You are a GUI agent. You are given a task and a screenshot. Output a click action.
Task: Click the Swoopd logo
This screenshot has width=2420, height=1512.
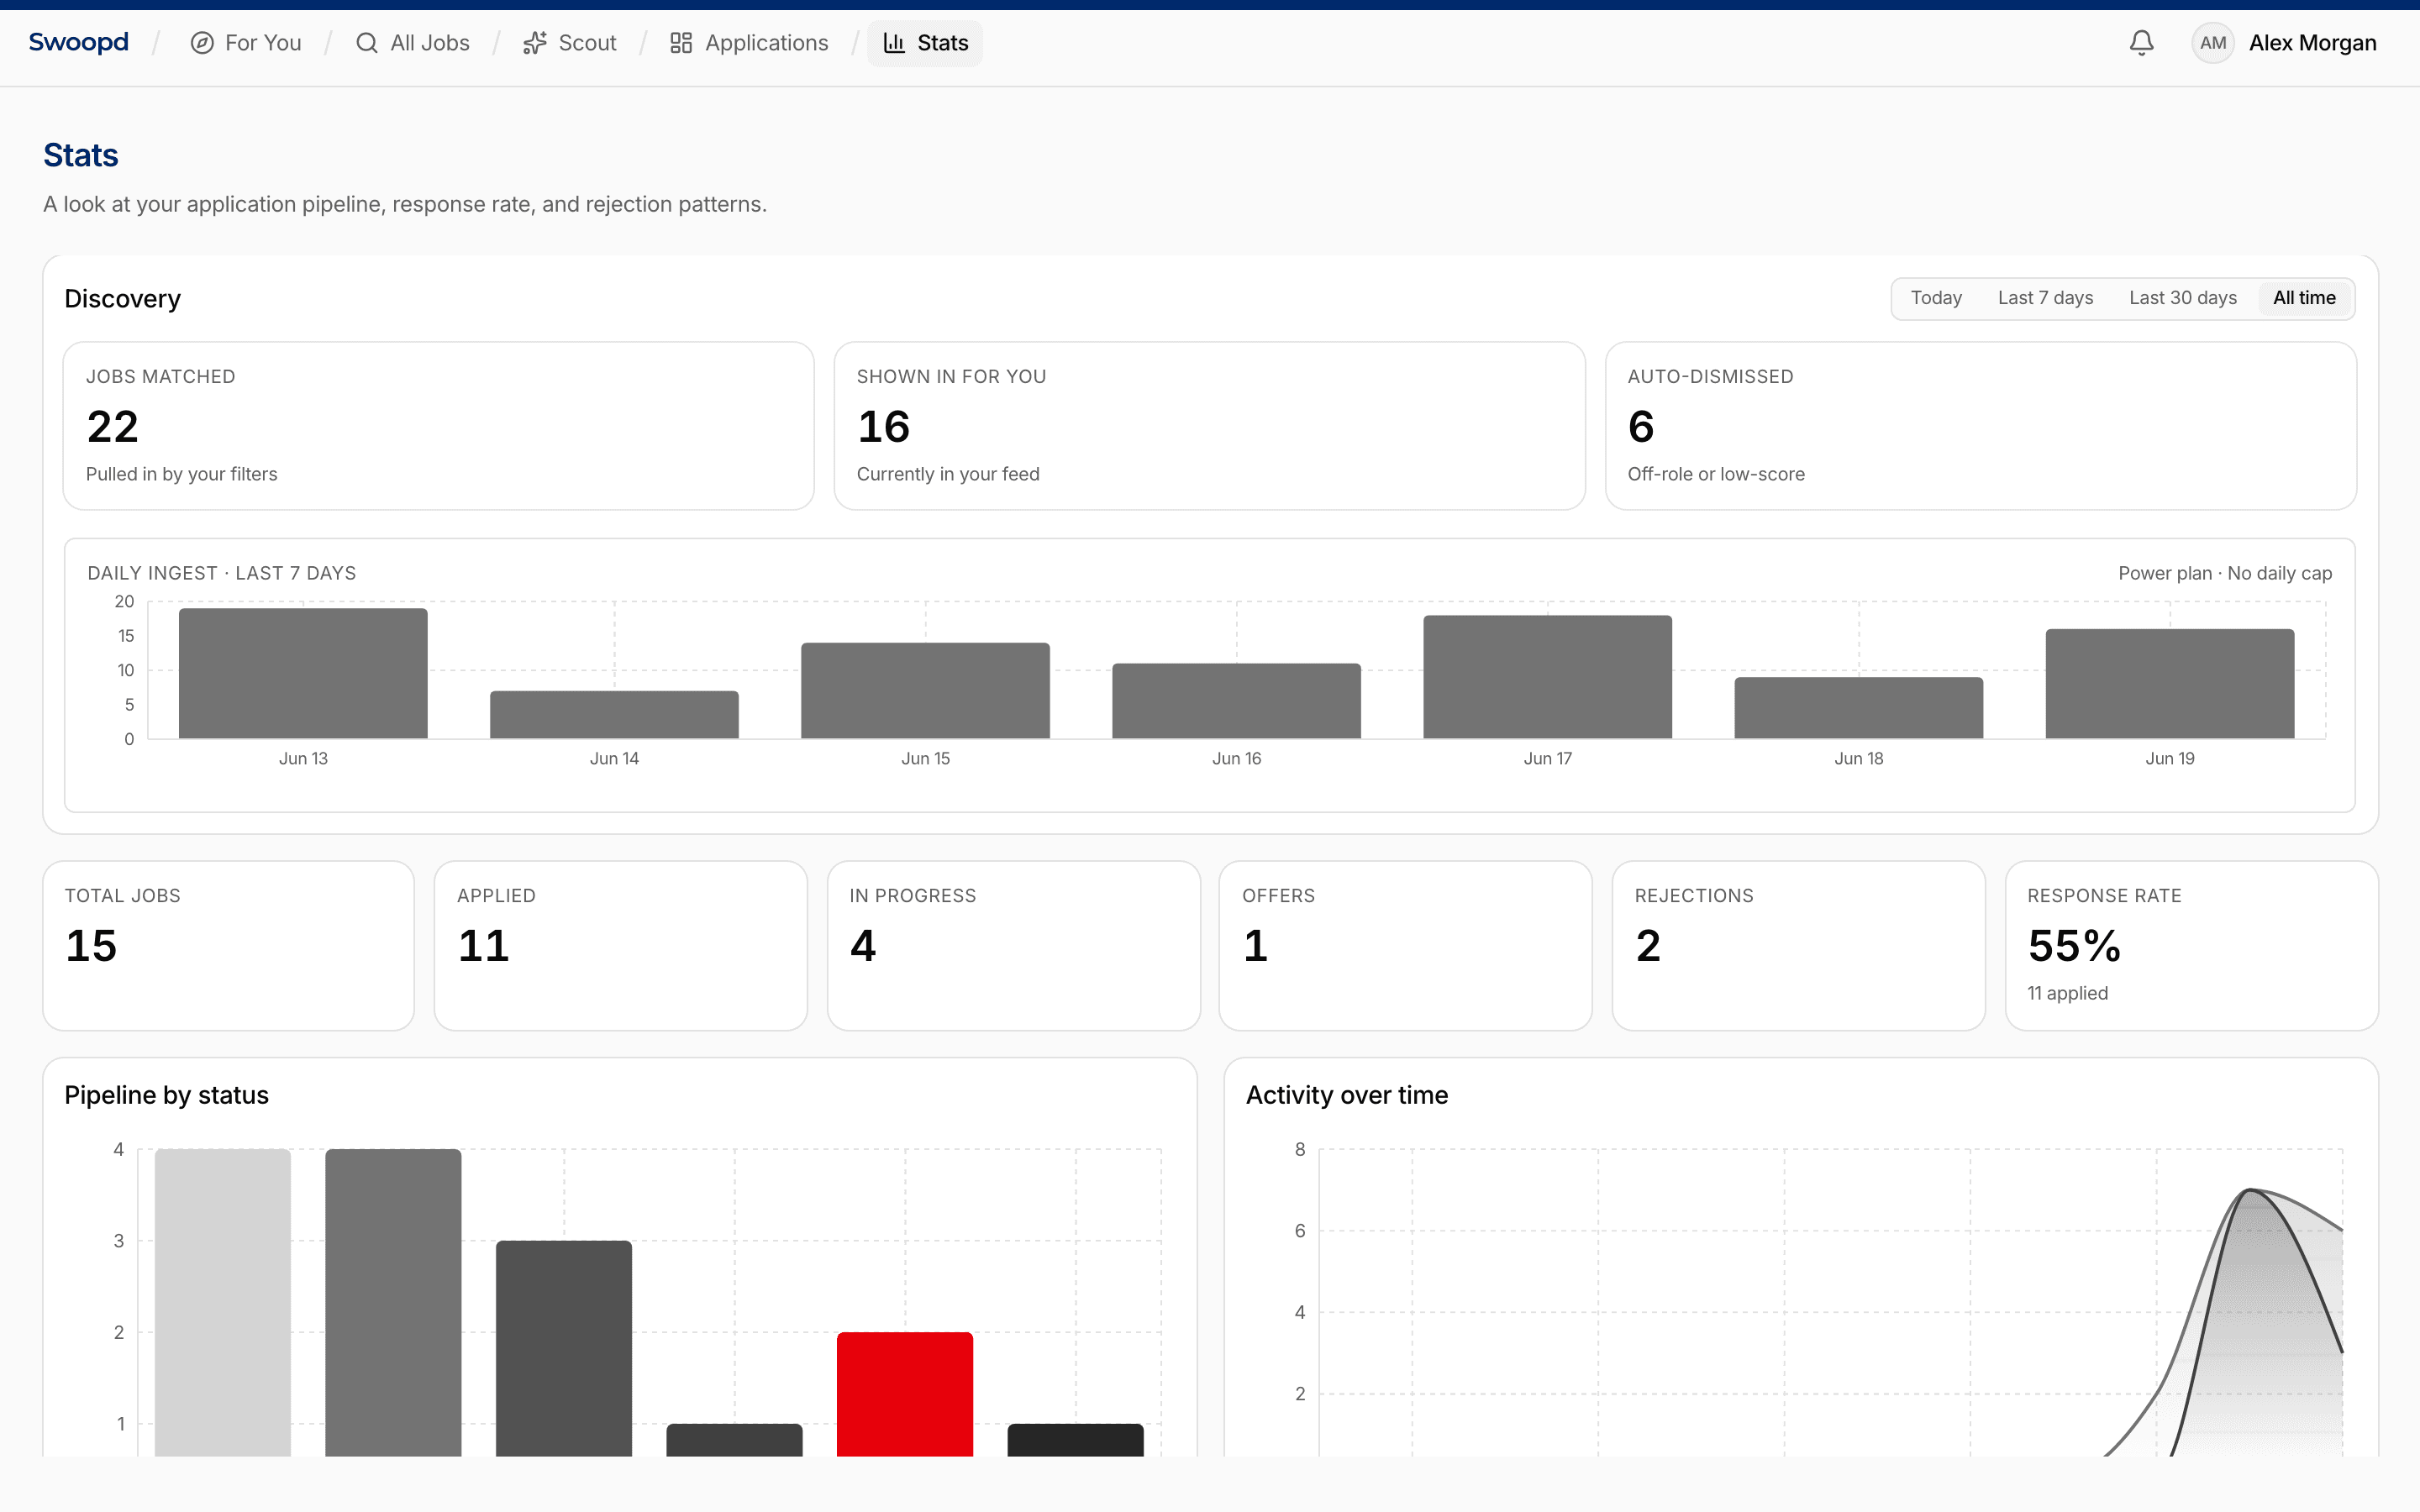tap(78, 42)
